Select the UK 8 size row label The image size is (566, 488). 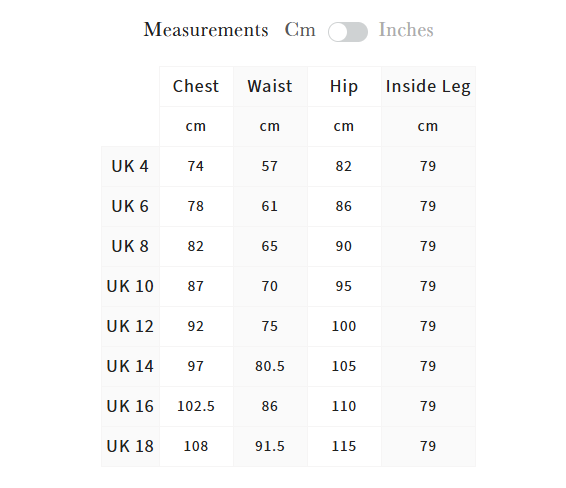pyautogui.click(x=130, y=247)
